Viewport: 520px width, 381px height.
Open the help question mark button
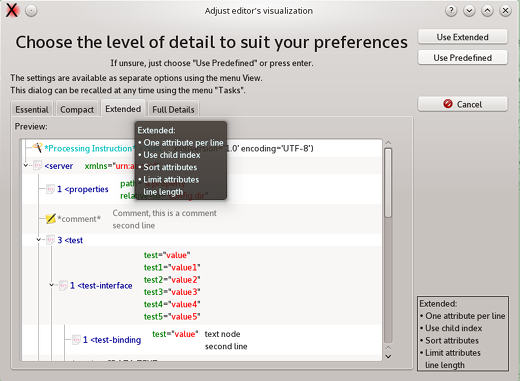451,11
